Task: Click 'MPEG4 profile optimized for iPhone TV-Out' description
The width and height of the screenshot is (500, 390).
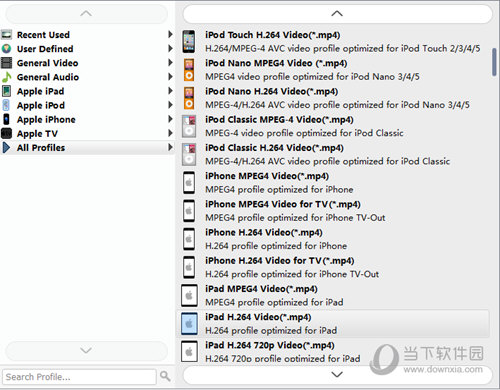Action: (295, 218)
